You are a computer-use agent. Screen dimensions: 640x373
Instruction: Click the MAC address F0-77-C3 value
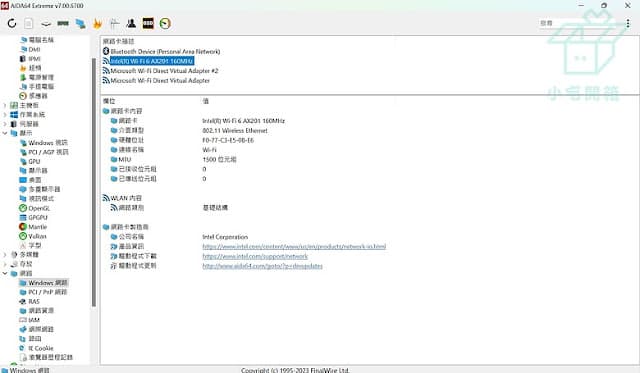coord(228,140)
